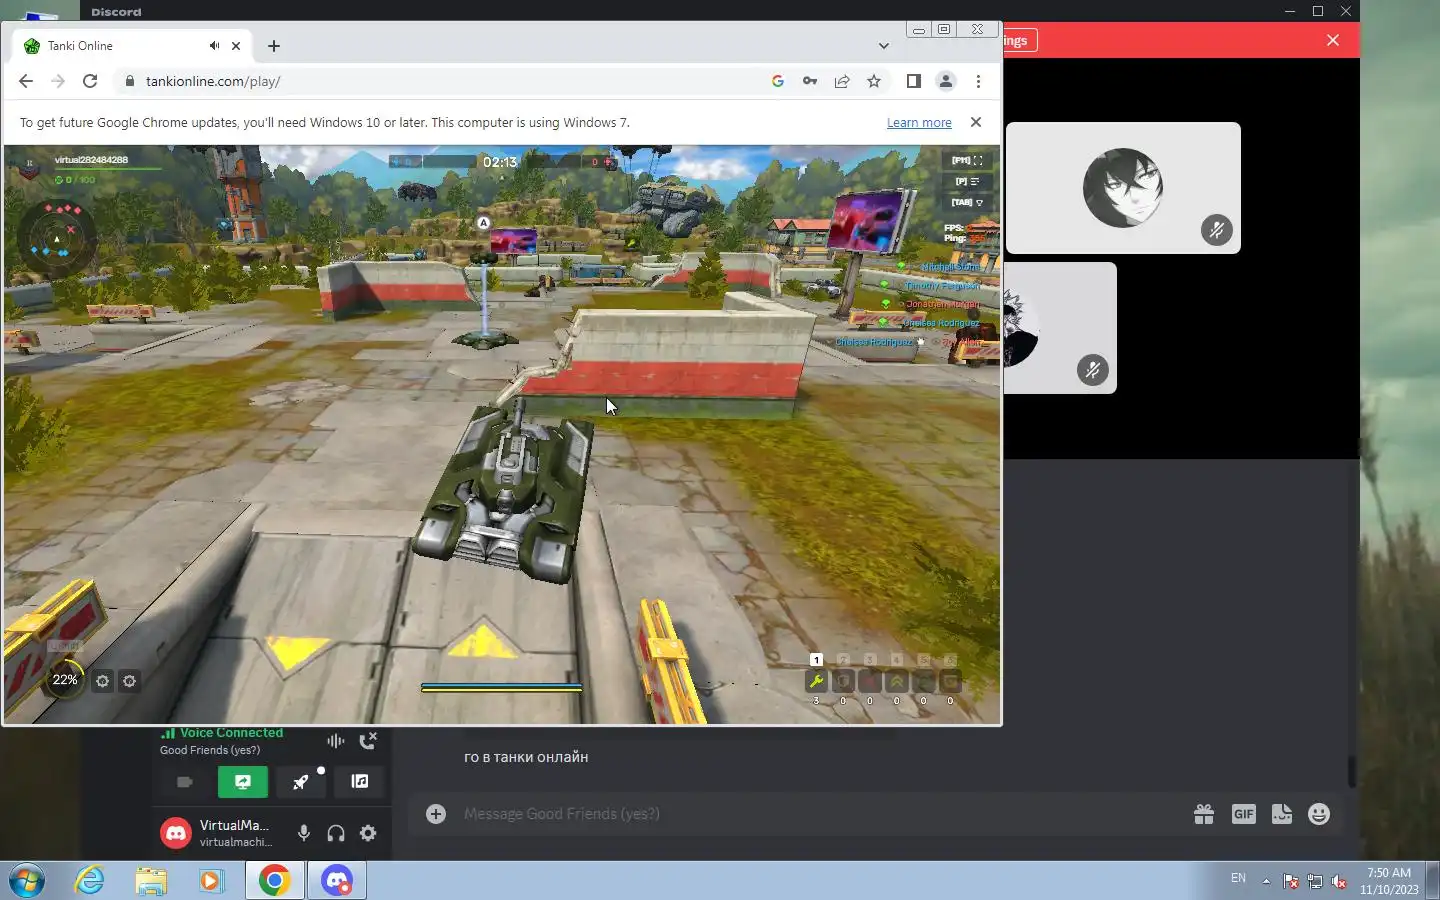
Task: Turn on Discord camera
Action: tap(185, 782)
